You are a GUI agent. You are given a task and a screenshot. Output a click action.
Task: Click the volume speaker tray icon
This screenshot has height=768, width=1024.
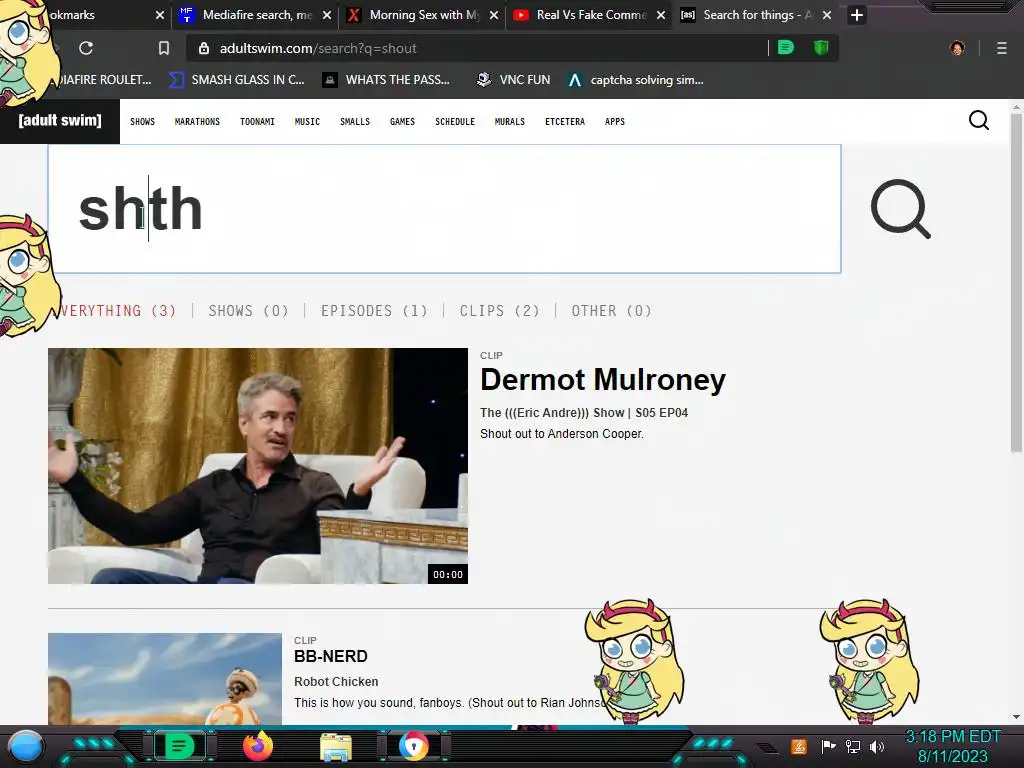(876, 746)
